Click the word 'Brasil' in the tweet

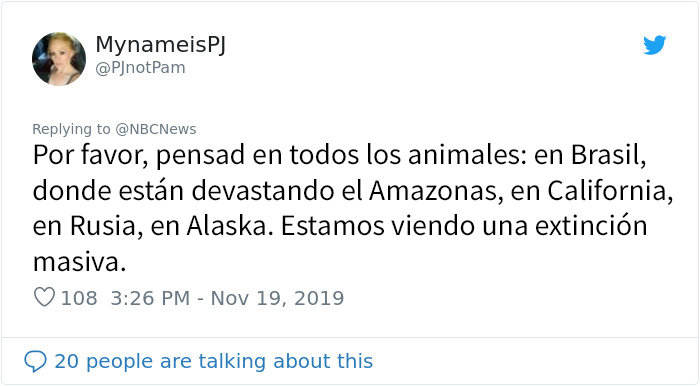[x=608, y=155]
